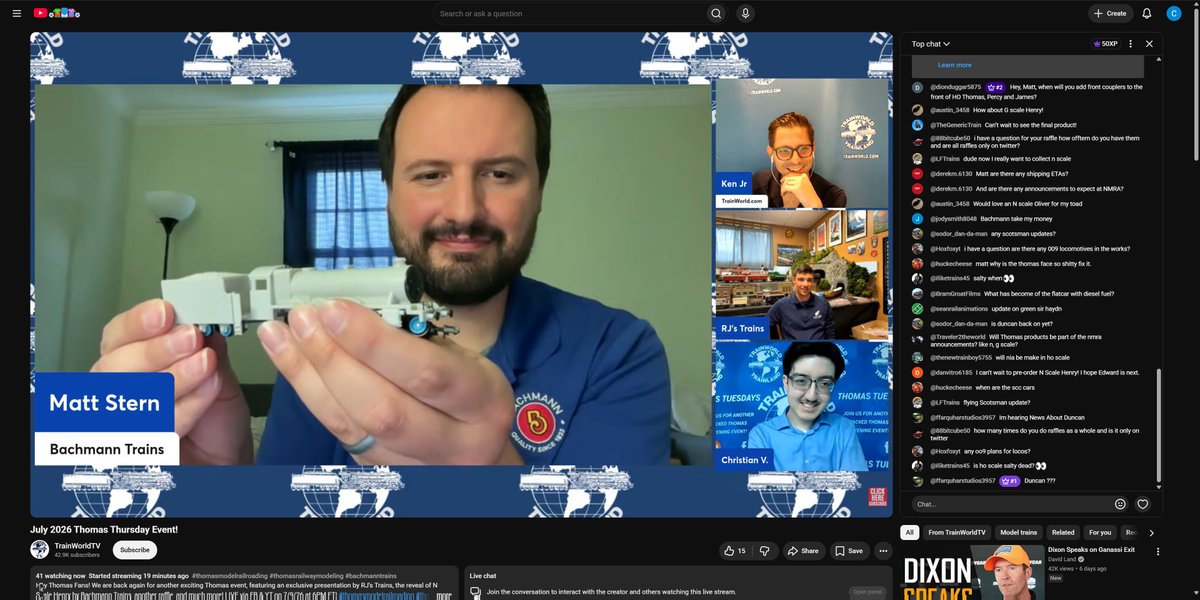Viewport: 1200px width, 600px height.
Task: Expand the description with more
Action: [x=444, y=596]
